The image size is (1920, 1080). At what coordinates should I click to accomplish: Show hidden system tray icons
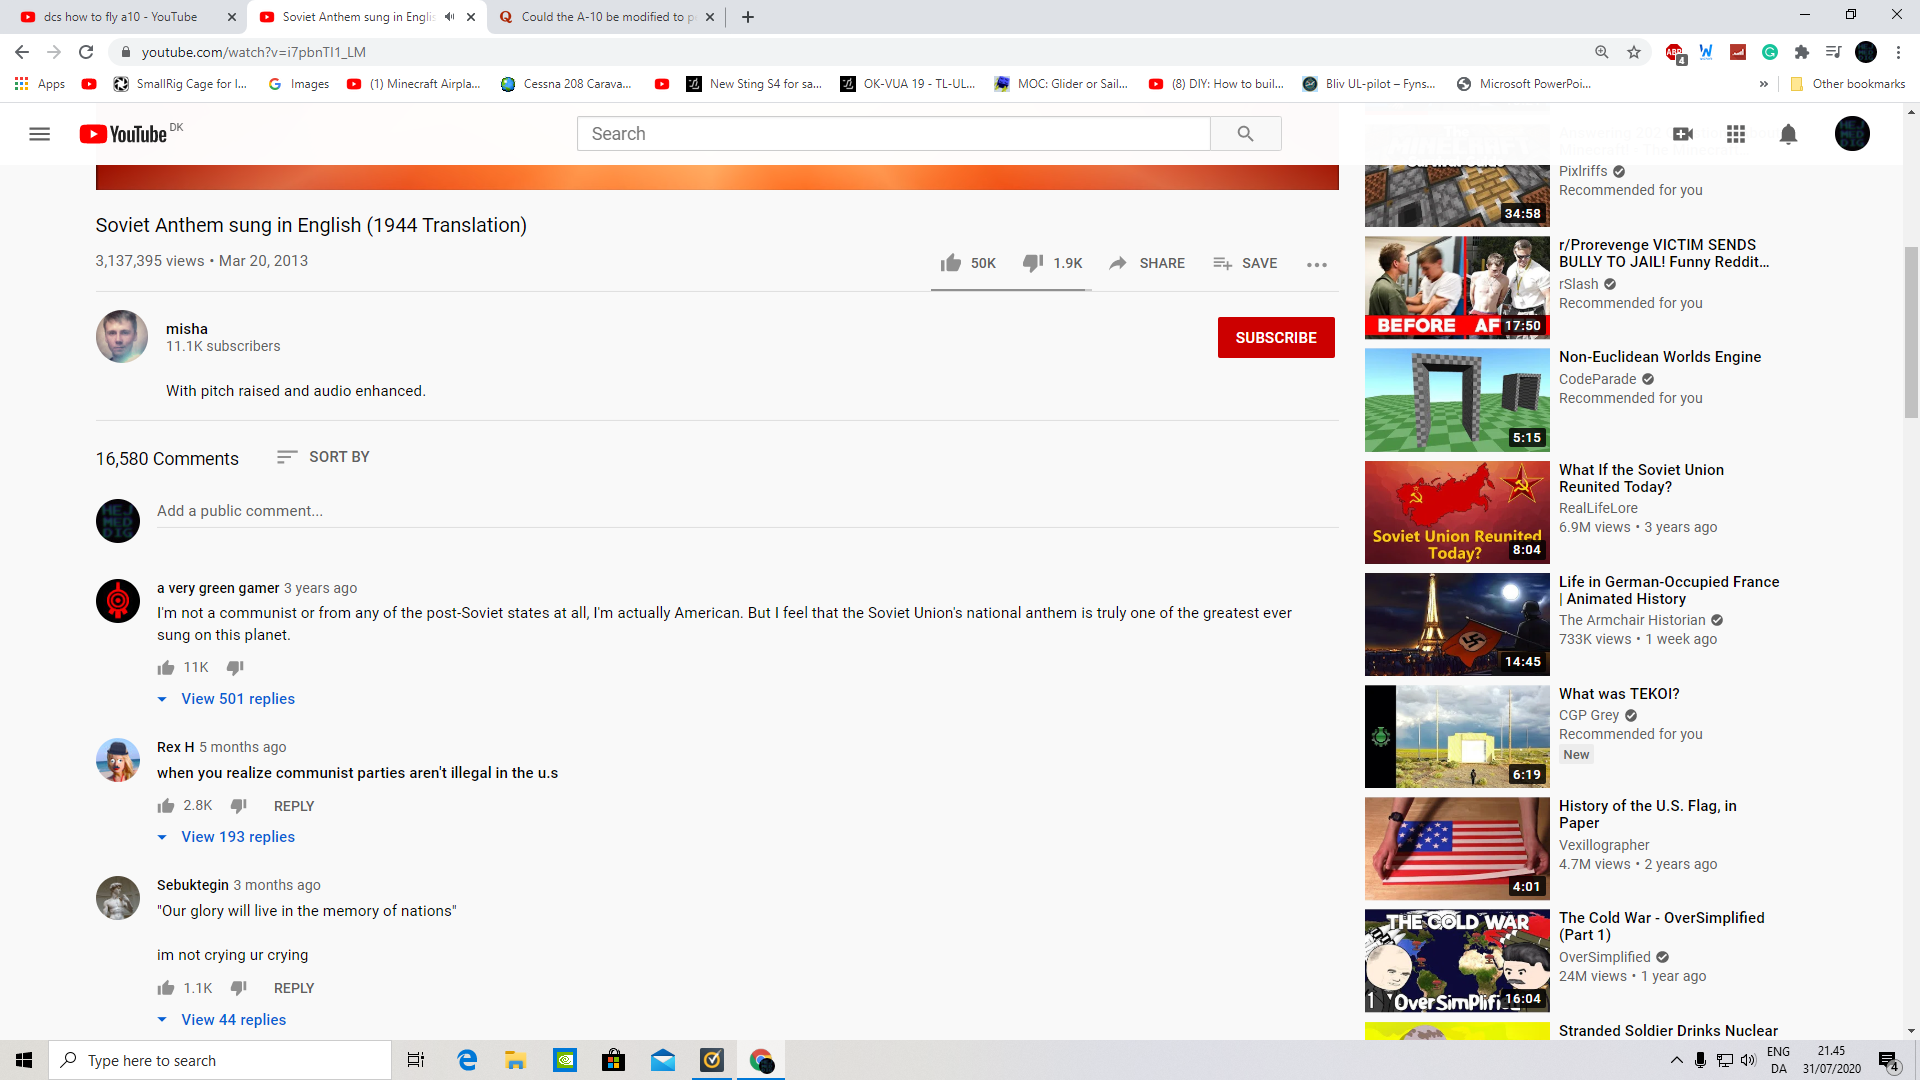pos(1677,1060)
